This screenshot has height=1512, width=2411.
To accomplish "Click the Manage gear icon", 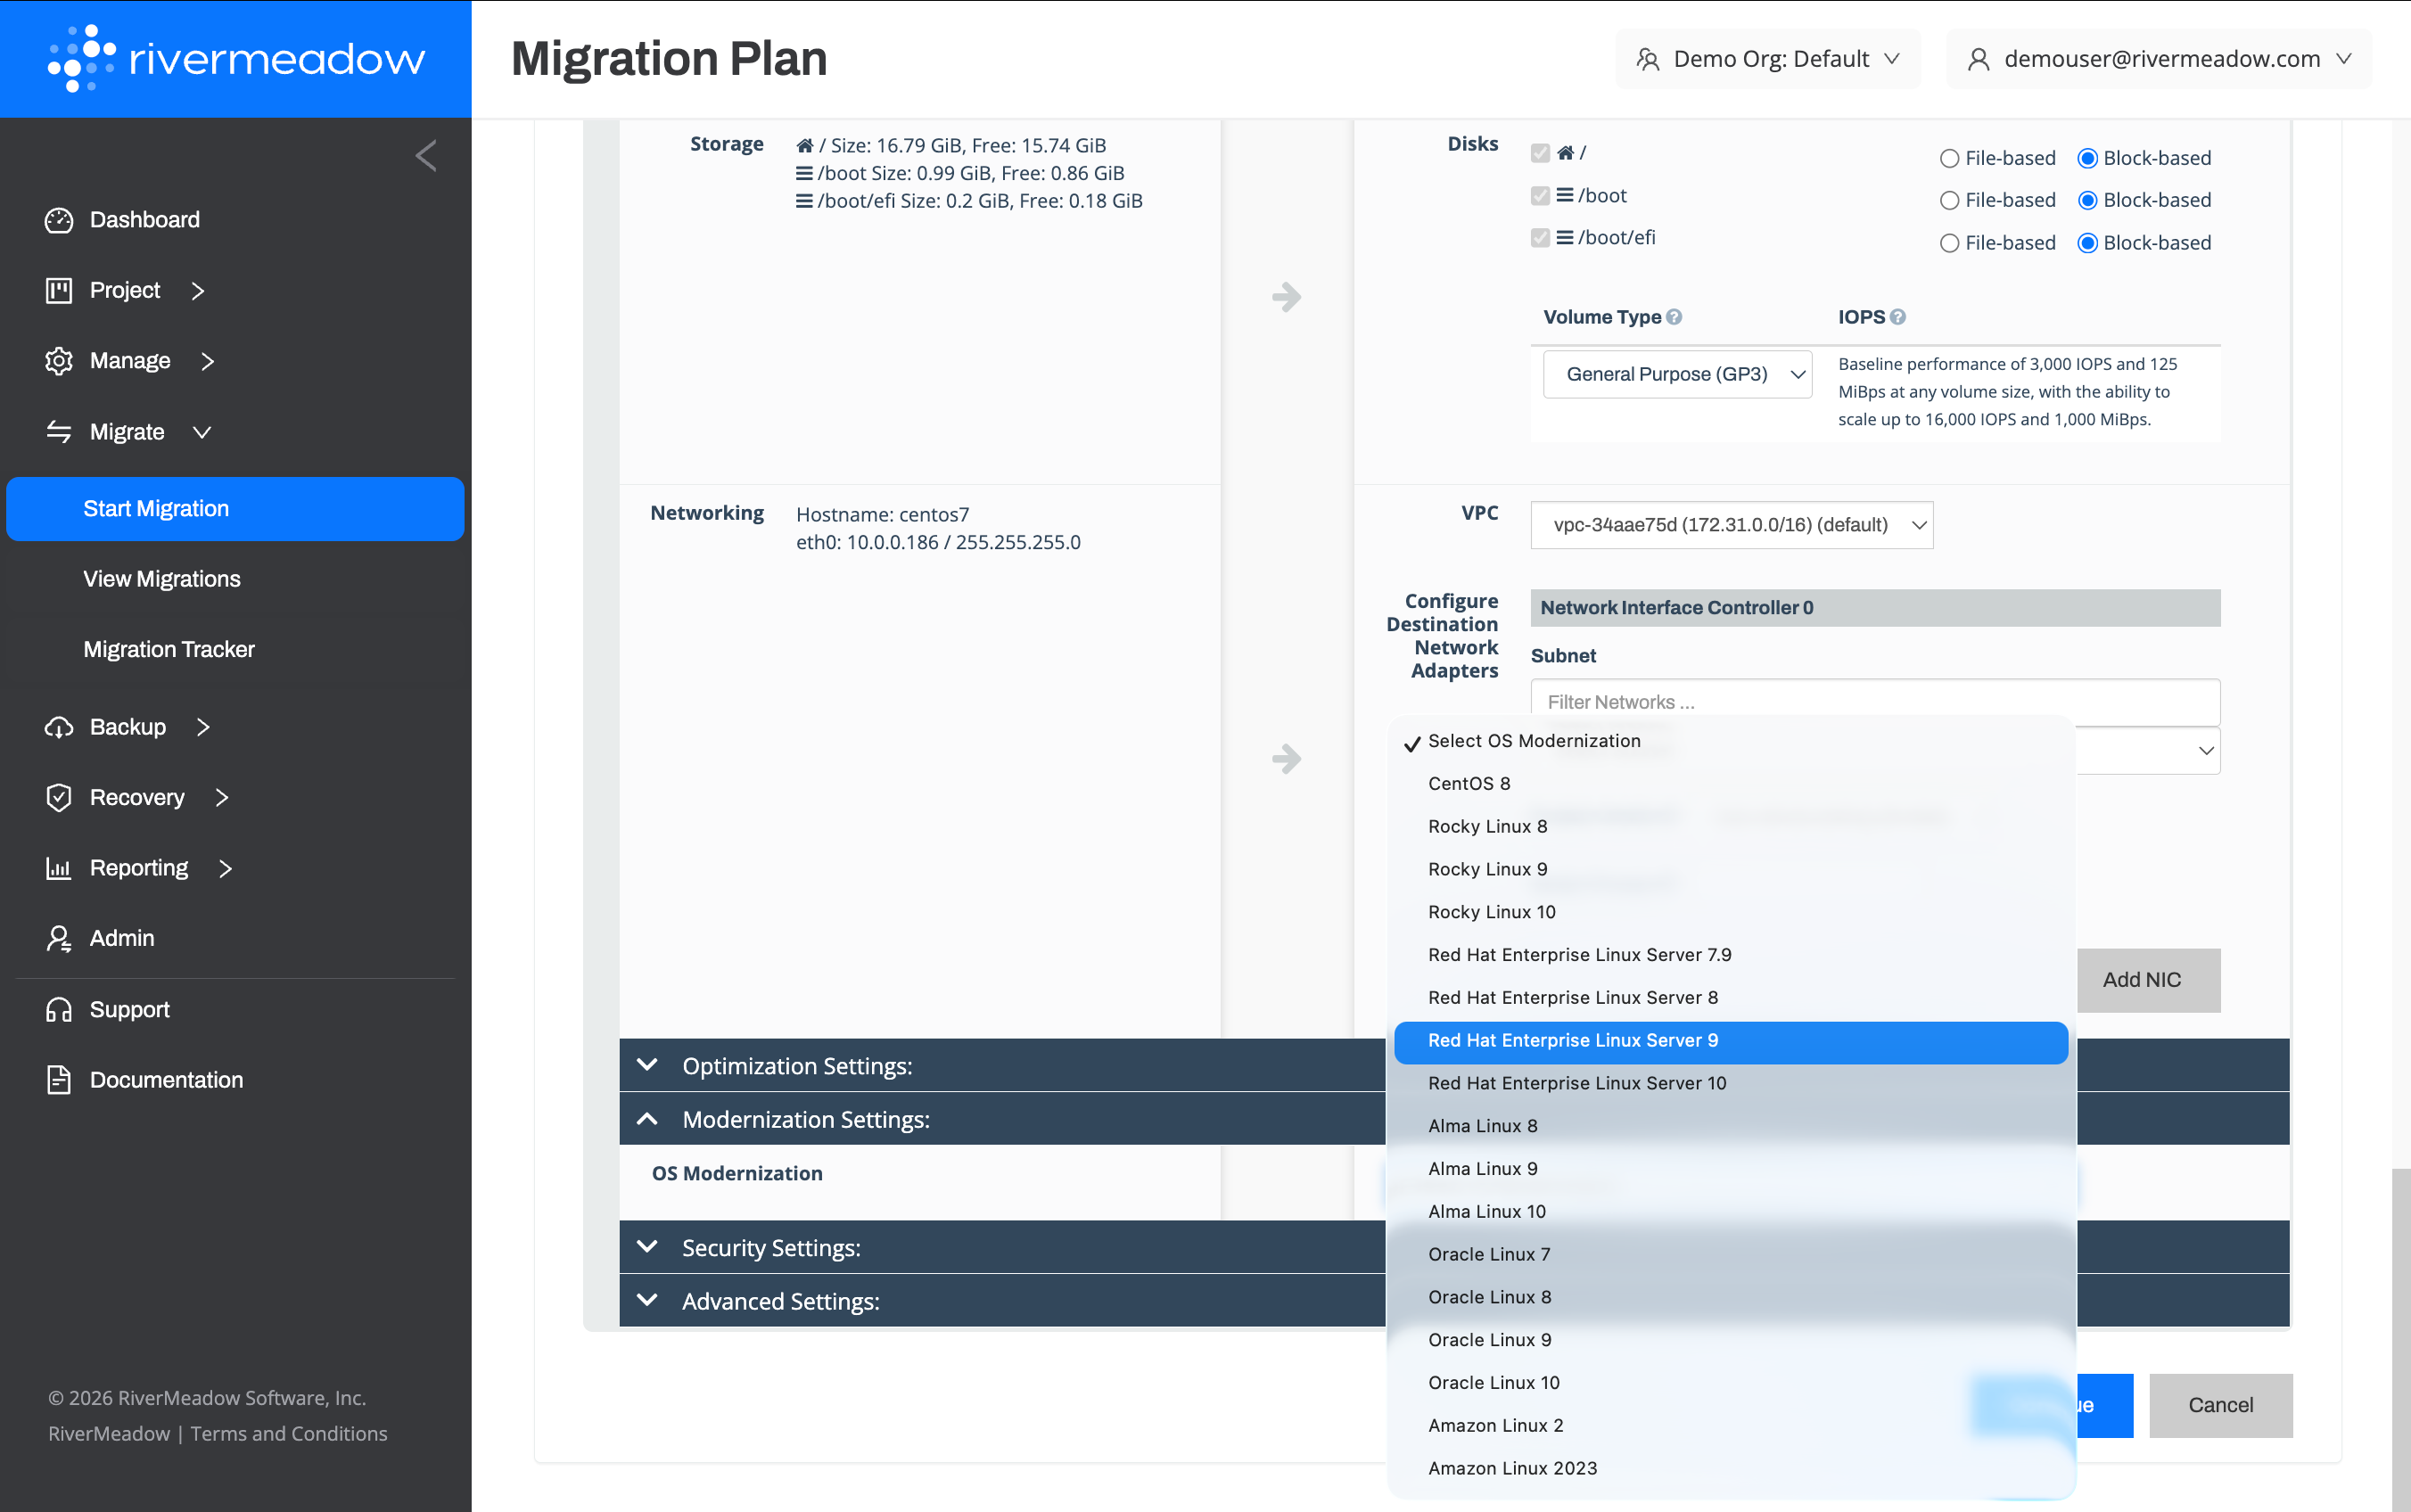I will coord(59,361).
